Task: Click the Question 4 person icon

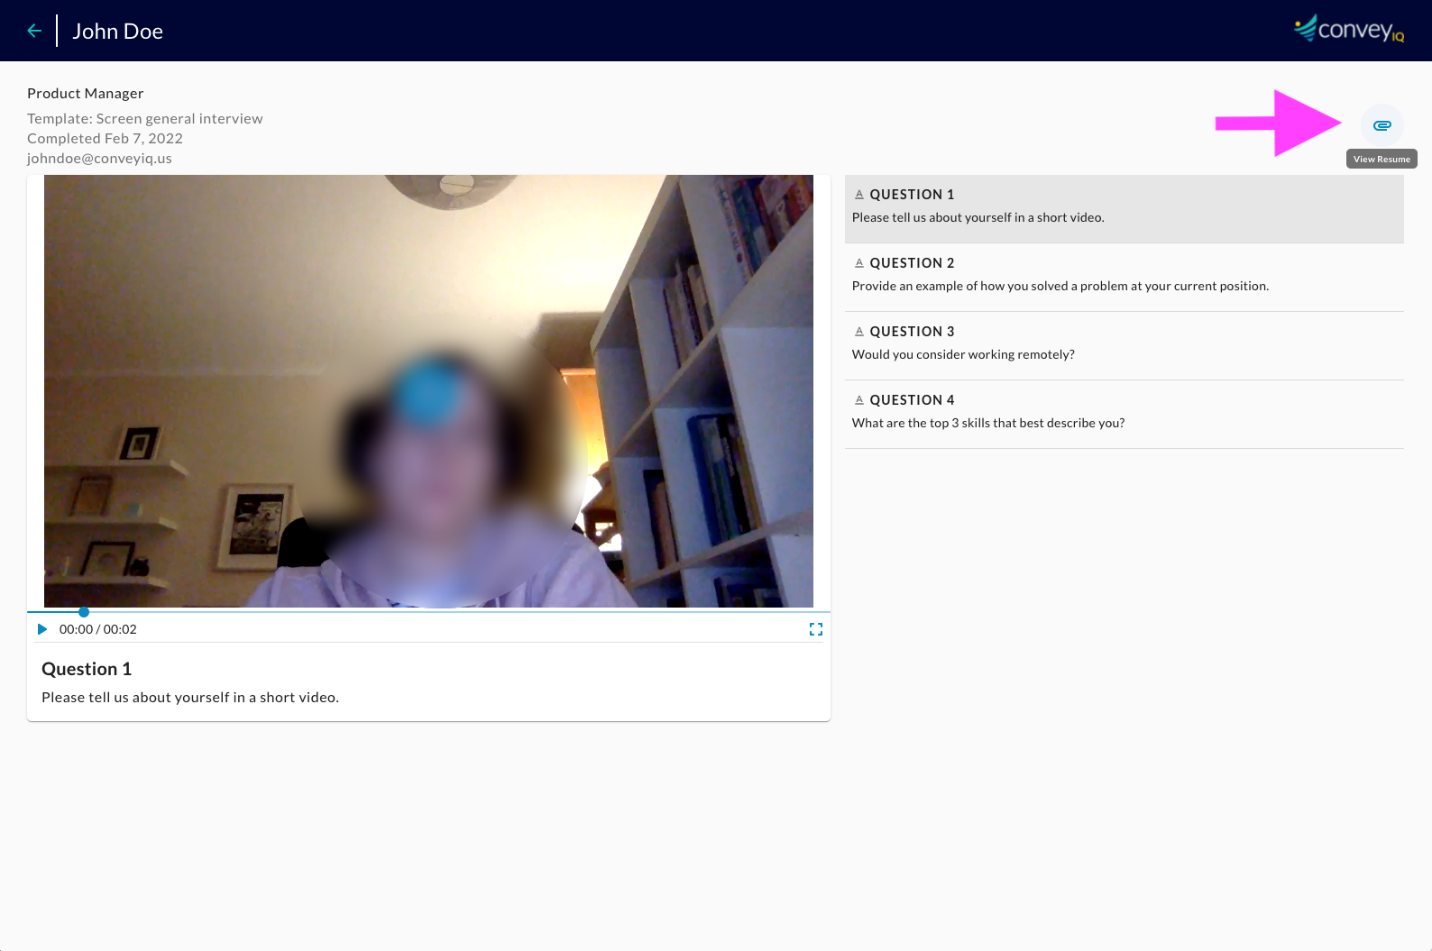Action: click(859, 400)
